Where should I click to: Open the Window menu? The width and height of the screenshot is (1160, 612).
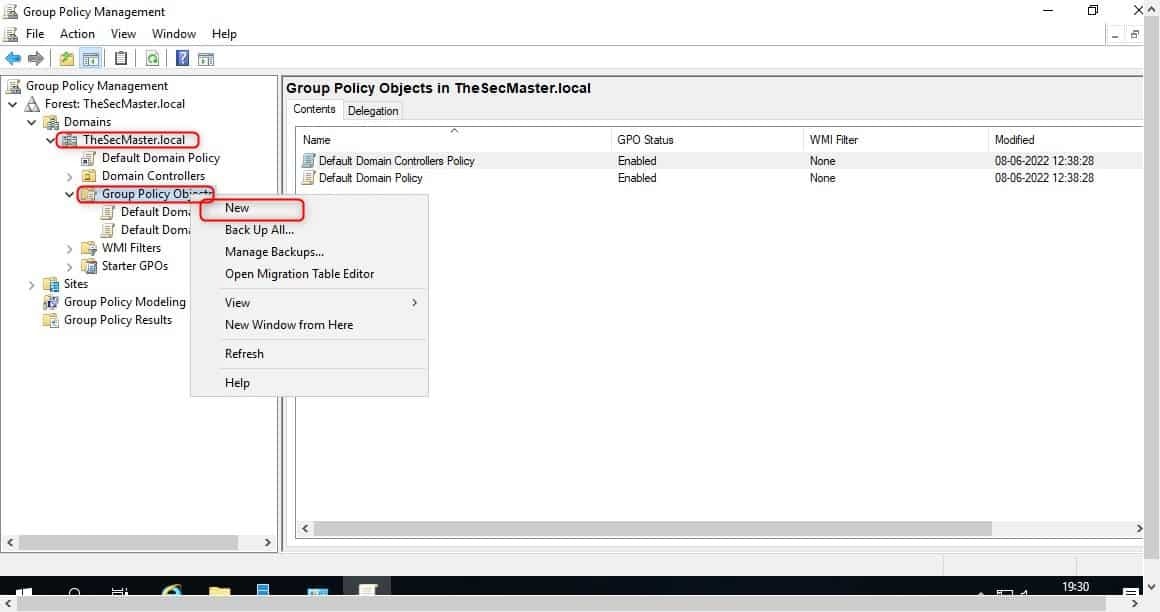click(174, 34)
